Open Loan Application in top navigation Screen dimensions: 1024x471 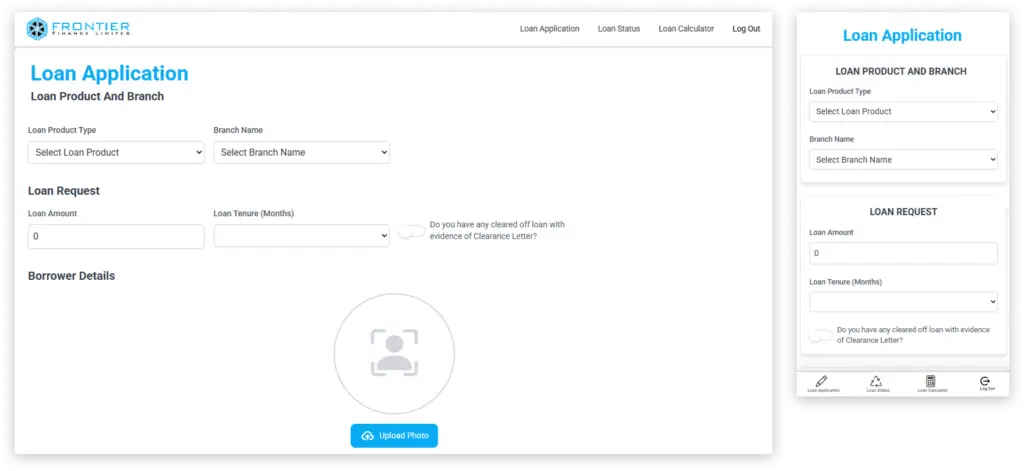(x=549, y=29)
